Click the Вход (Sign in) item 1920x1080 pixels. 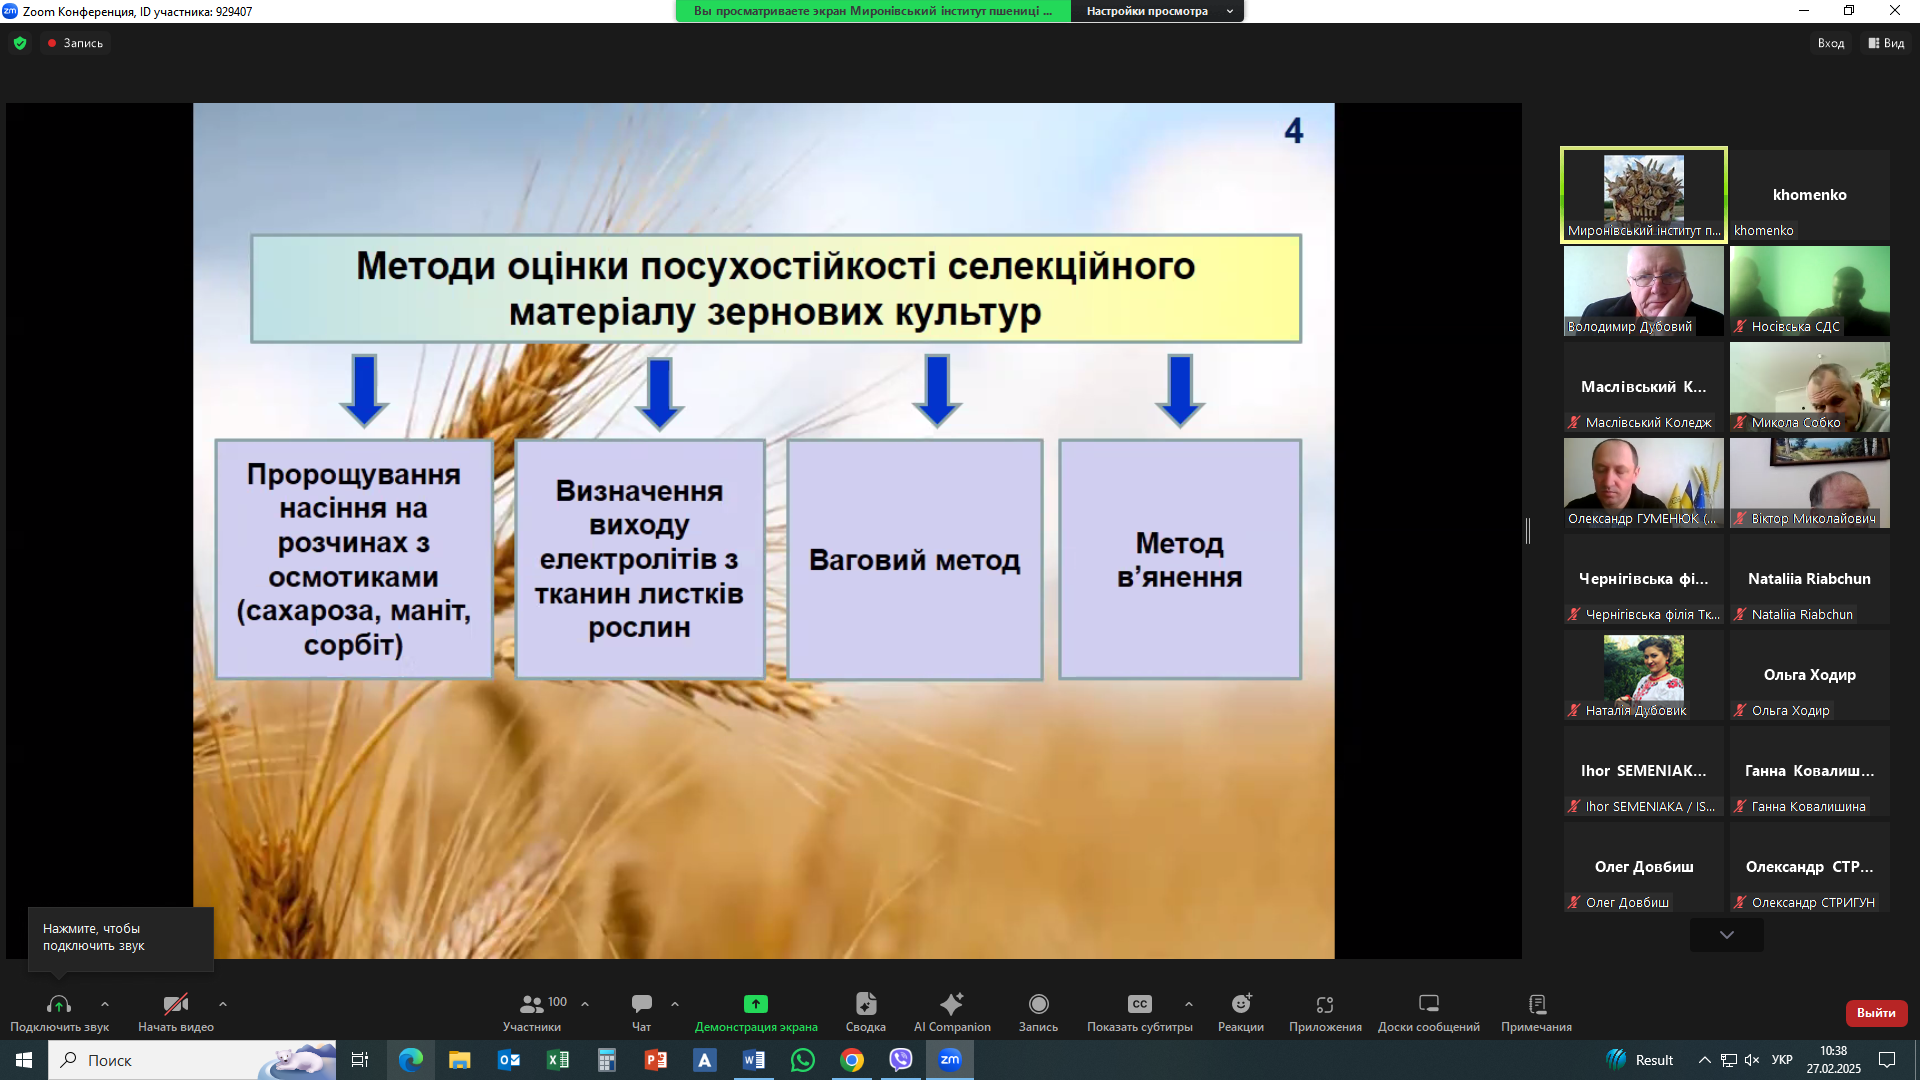click(1830, 43)
